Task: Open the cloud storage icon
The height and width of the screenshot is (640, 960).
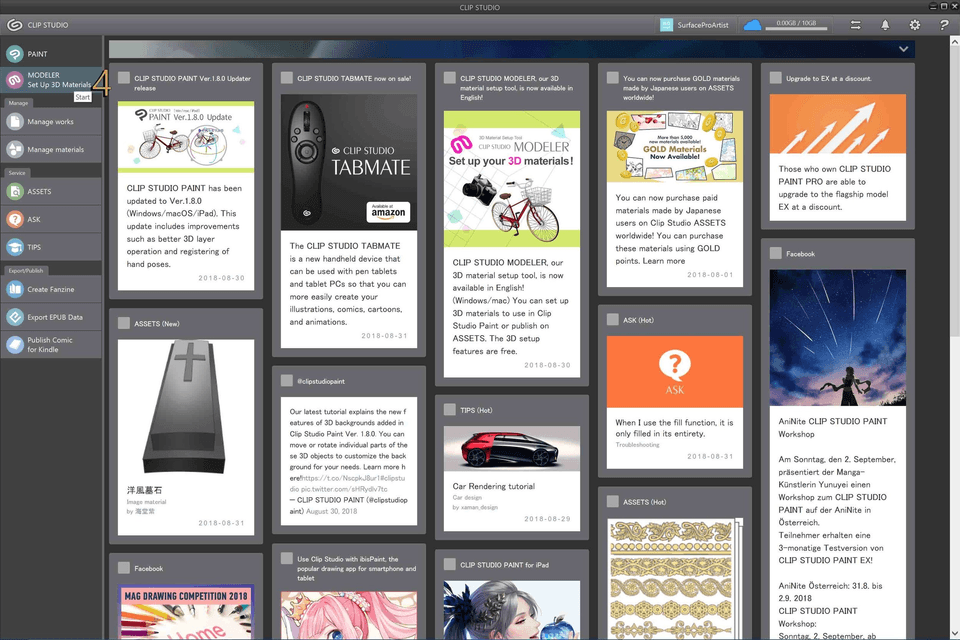Action: tap(752, 25)
